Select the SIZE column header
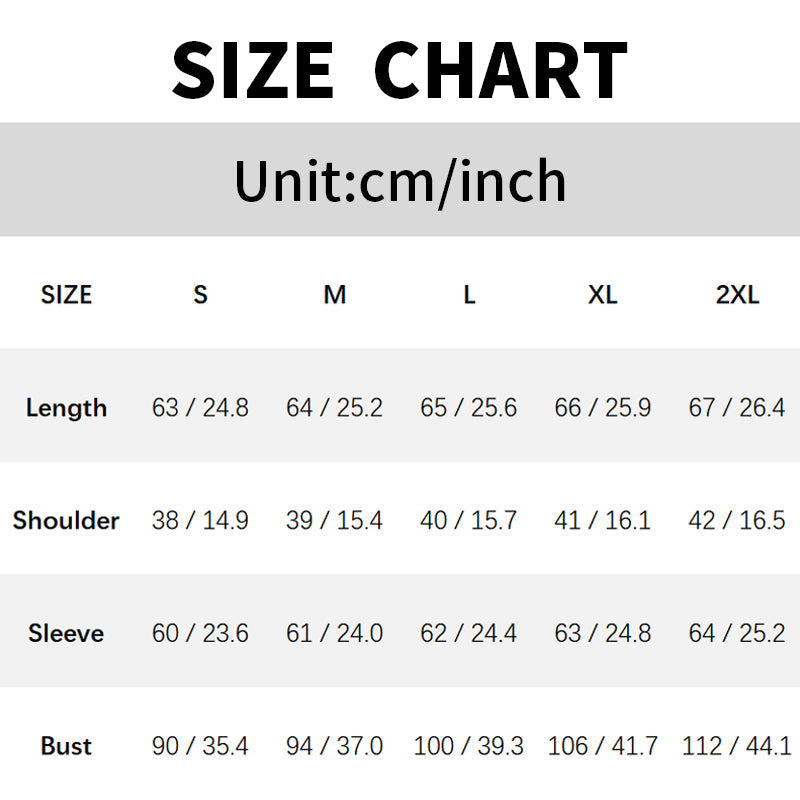 pyautogui.click(x=66, y=295)
